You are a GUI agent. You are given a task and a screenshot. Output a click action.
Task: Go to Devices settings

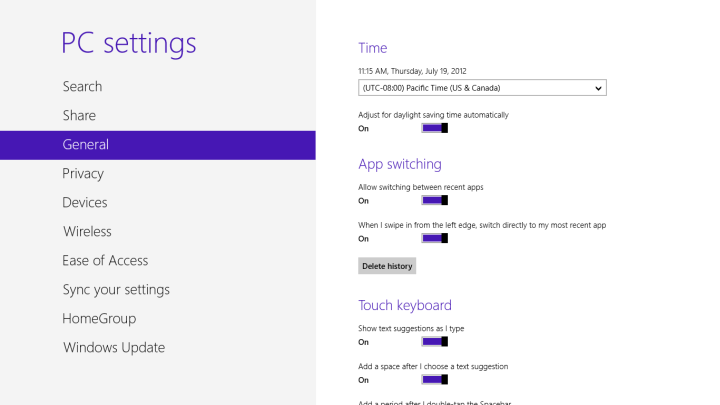85,203
